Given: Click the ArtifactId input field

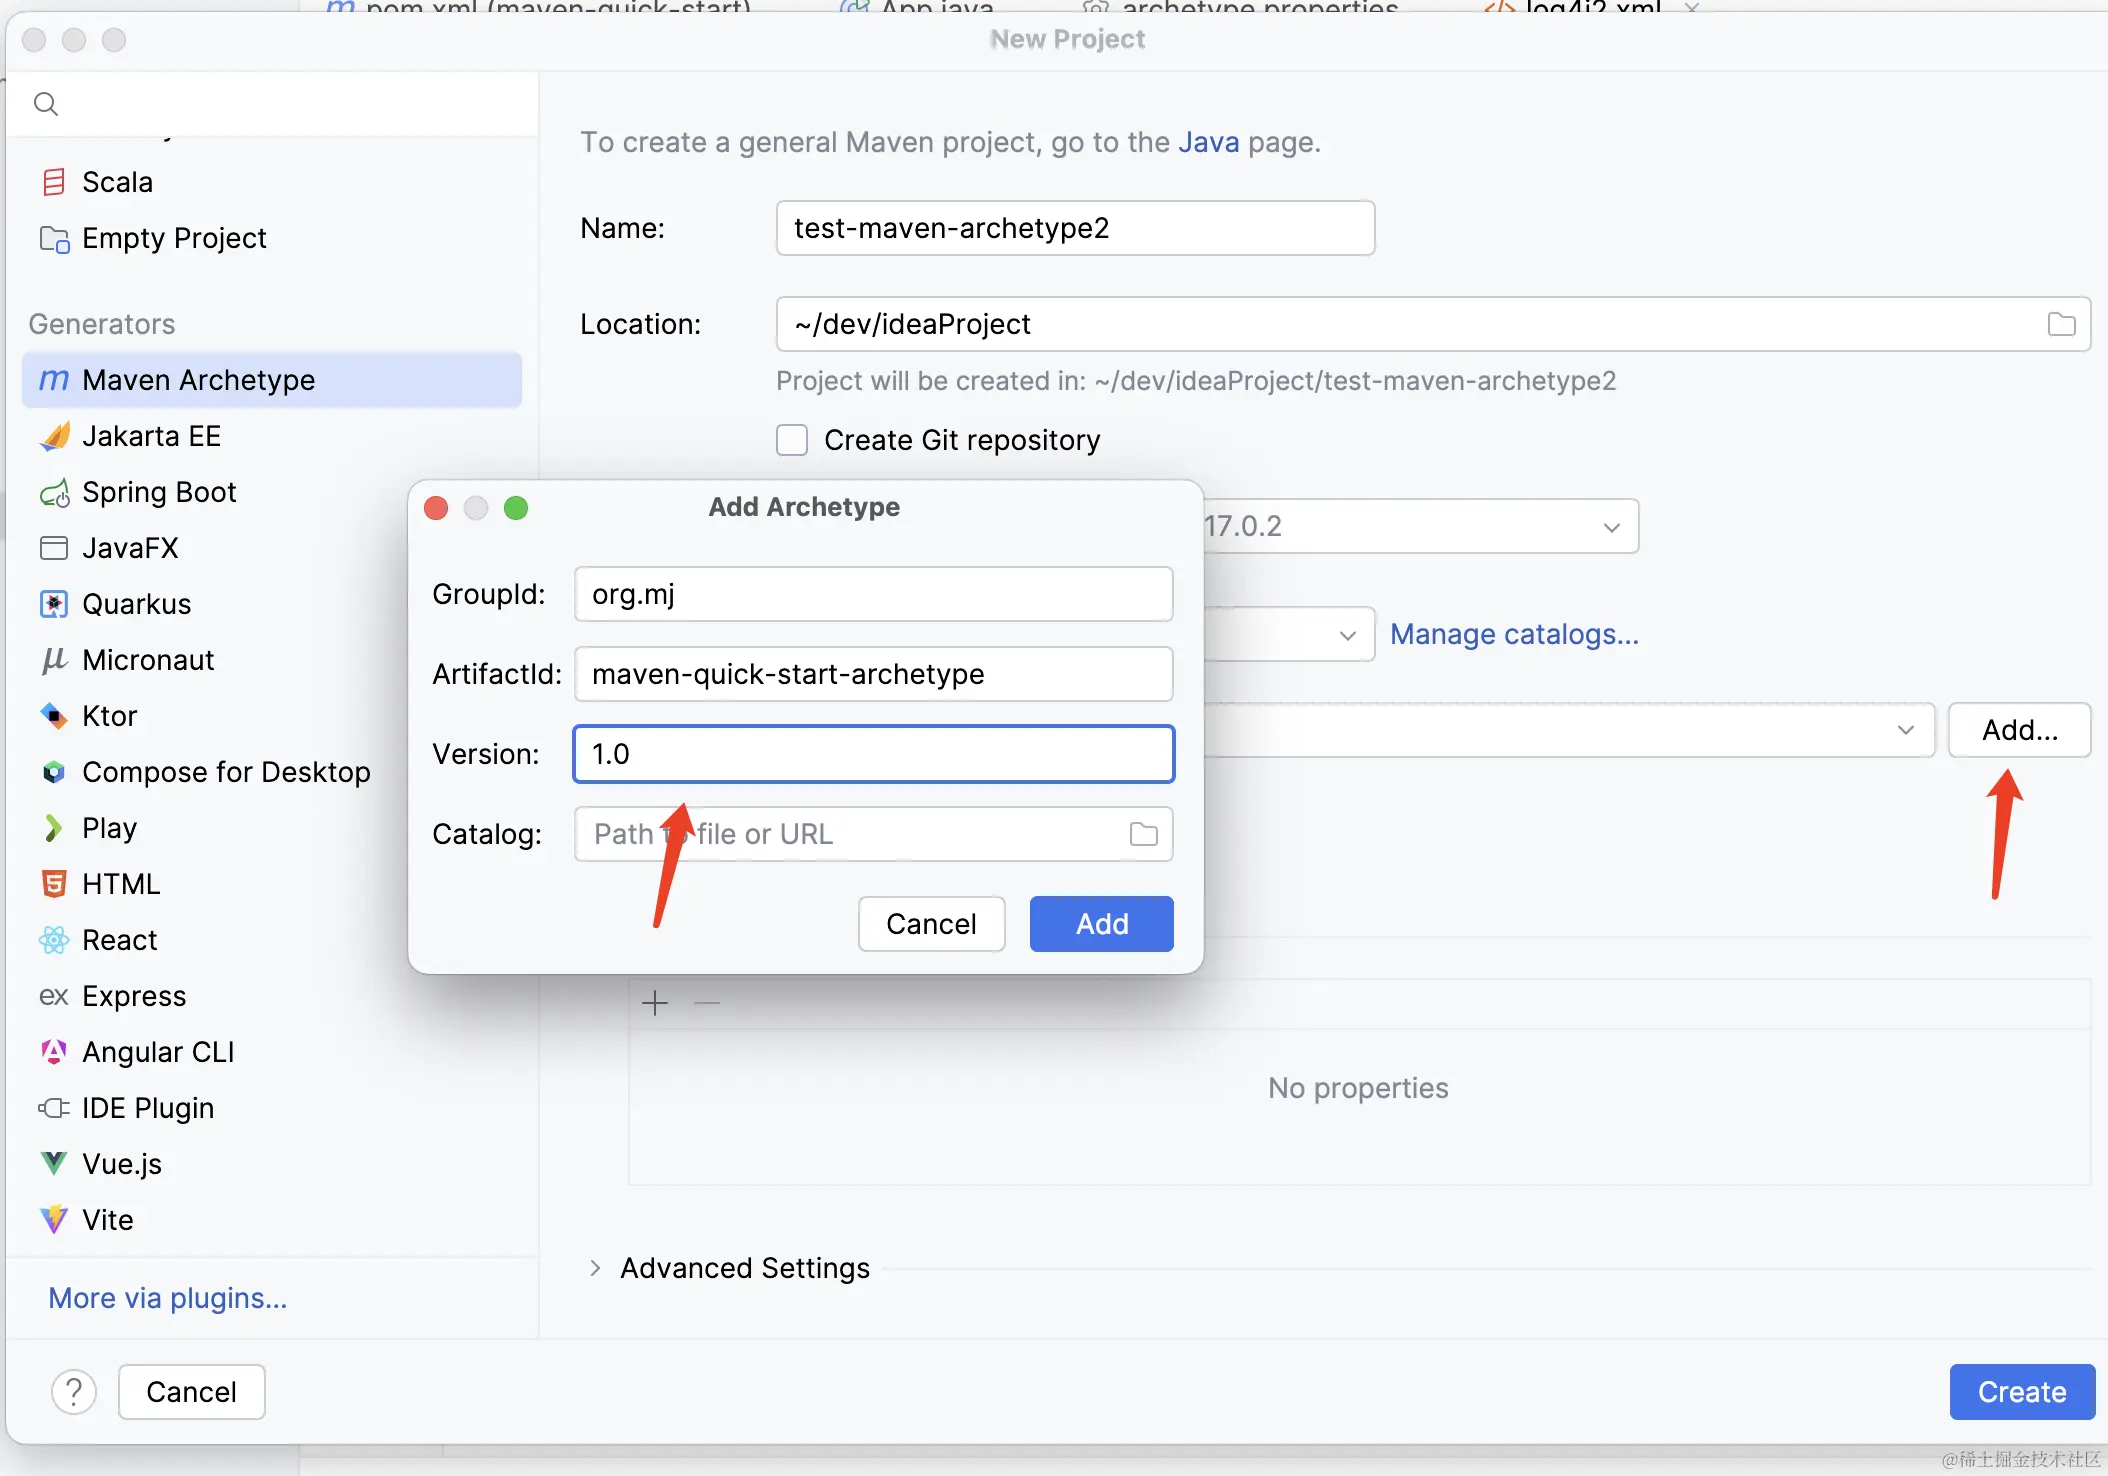Looking at the screenshot, I should click(x=873, y=674).
